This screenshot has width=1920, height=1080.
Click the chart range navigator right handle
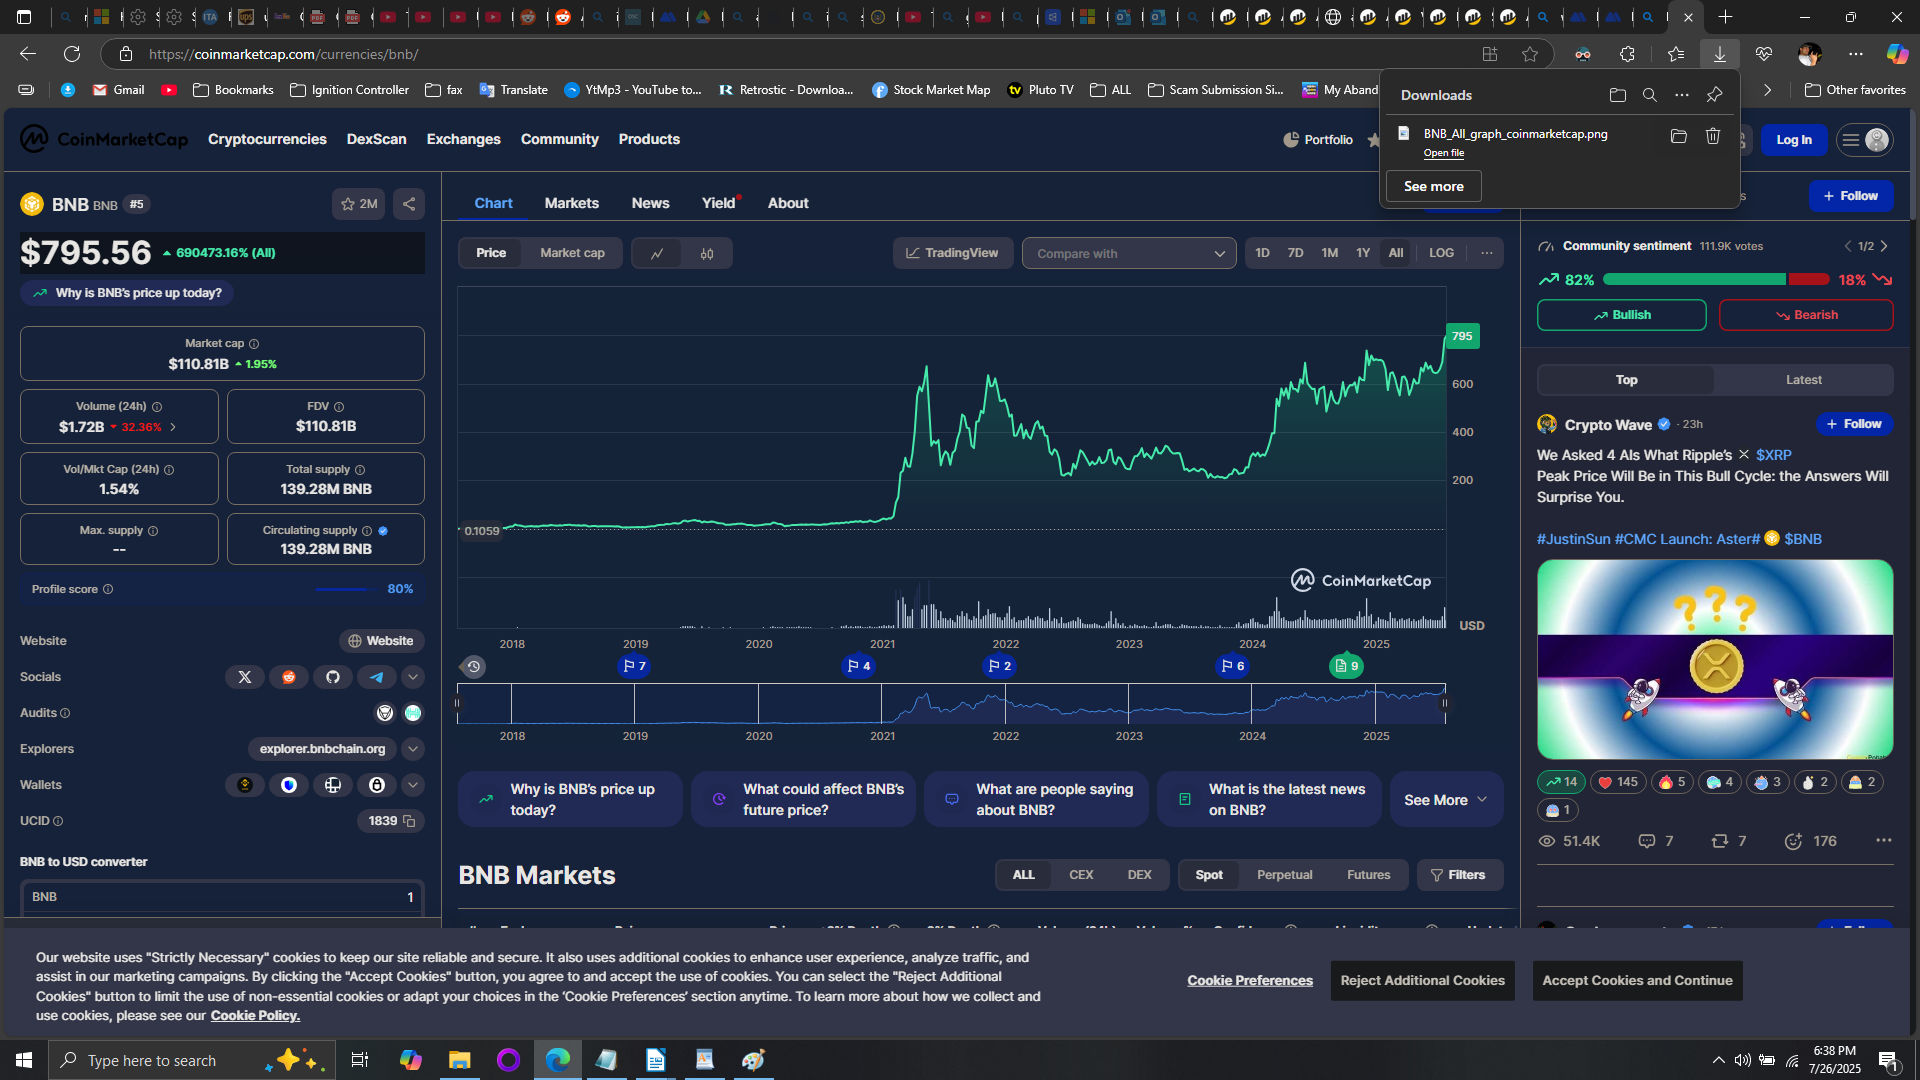tap(1444, 704)
